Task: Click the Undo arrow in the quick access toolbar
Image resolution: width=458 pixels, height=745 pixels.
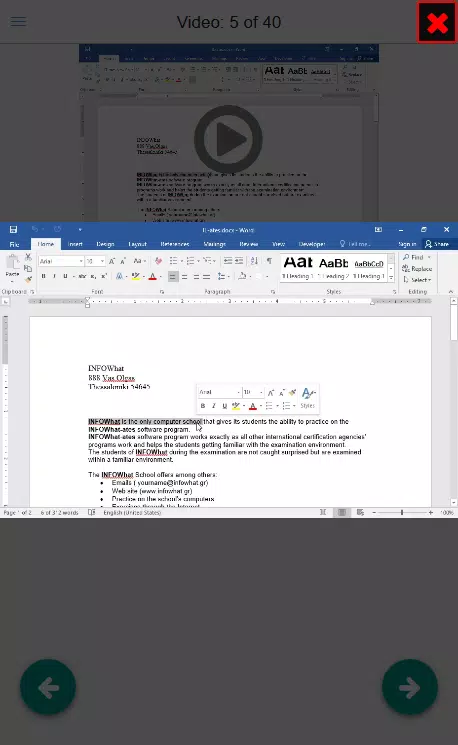Action: tap(35, 229)
